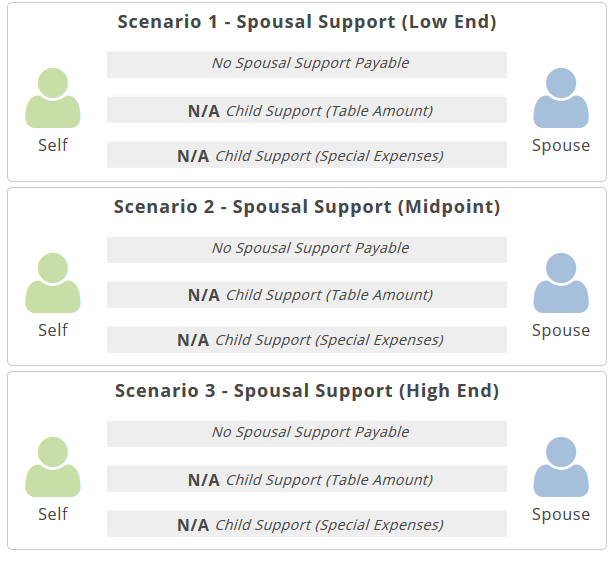Screen dimensions: 608x565
Task: Click Scenario 1 'No Spousal Support Payable' bar
Action: (x=307, y=64)
